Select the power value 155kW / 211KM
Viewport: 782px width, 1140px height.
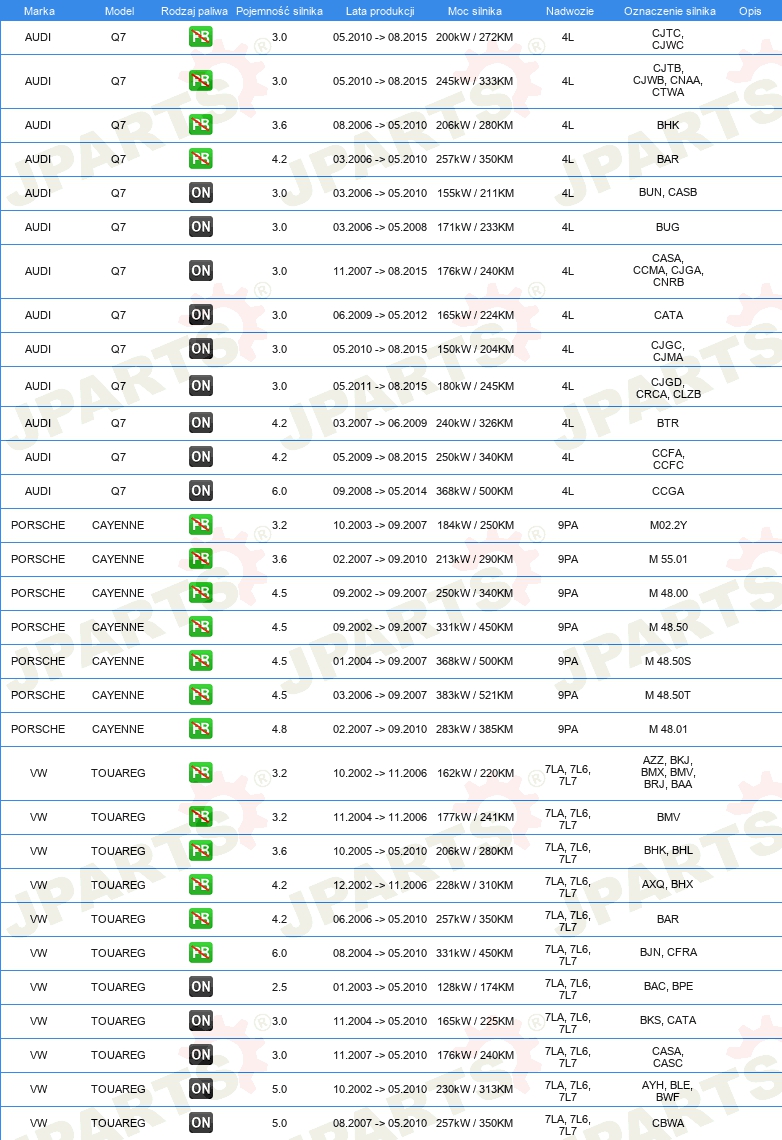point(475,193)
